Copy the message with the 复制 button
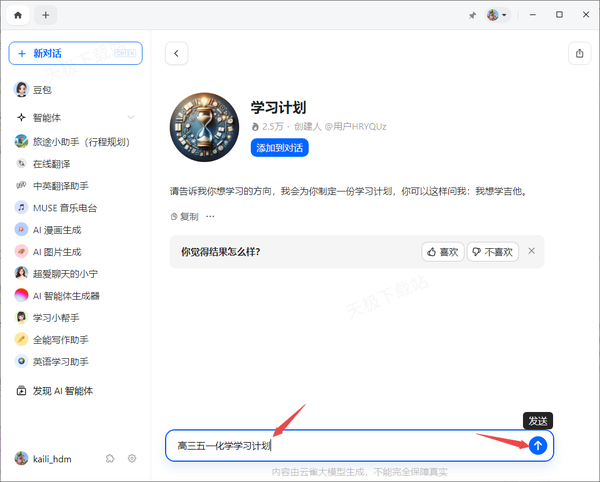 pos(185,216)
